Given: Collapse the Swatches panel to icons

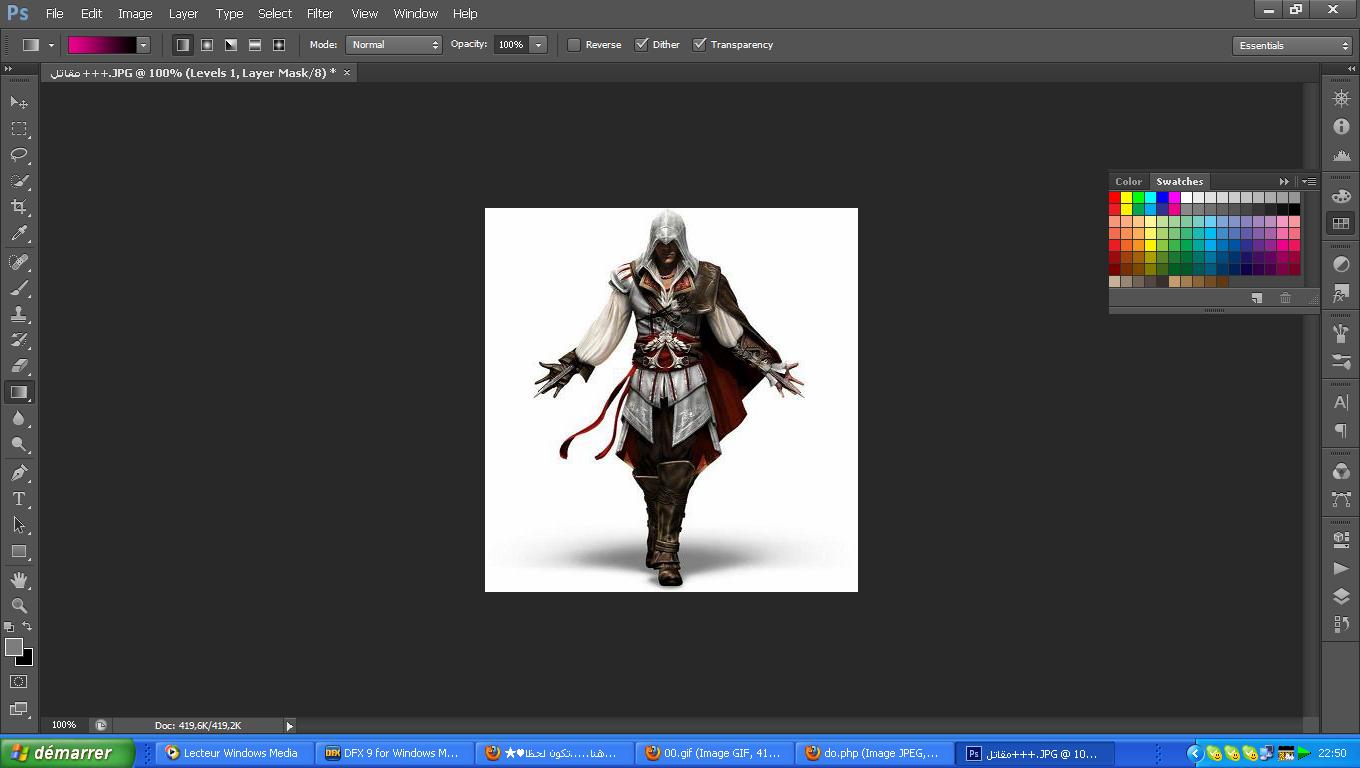Looking at the screenshot, I should click(1284, 182).
